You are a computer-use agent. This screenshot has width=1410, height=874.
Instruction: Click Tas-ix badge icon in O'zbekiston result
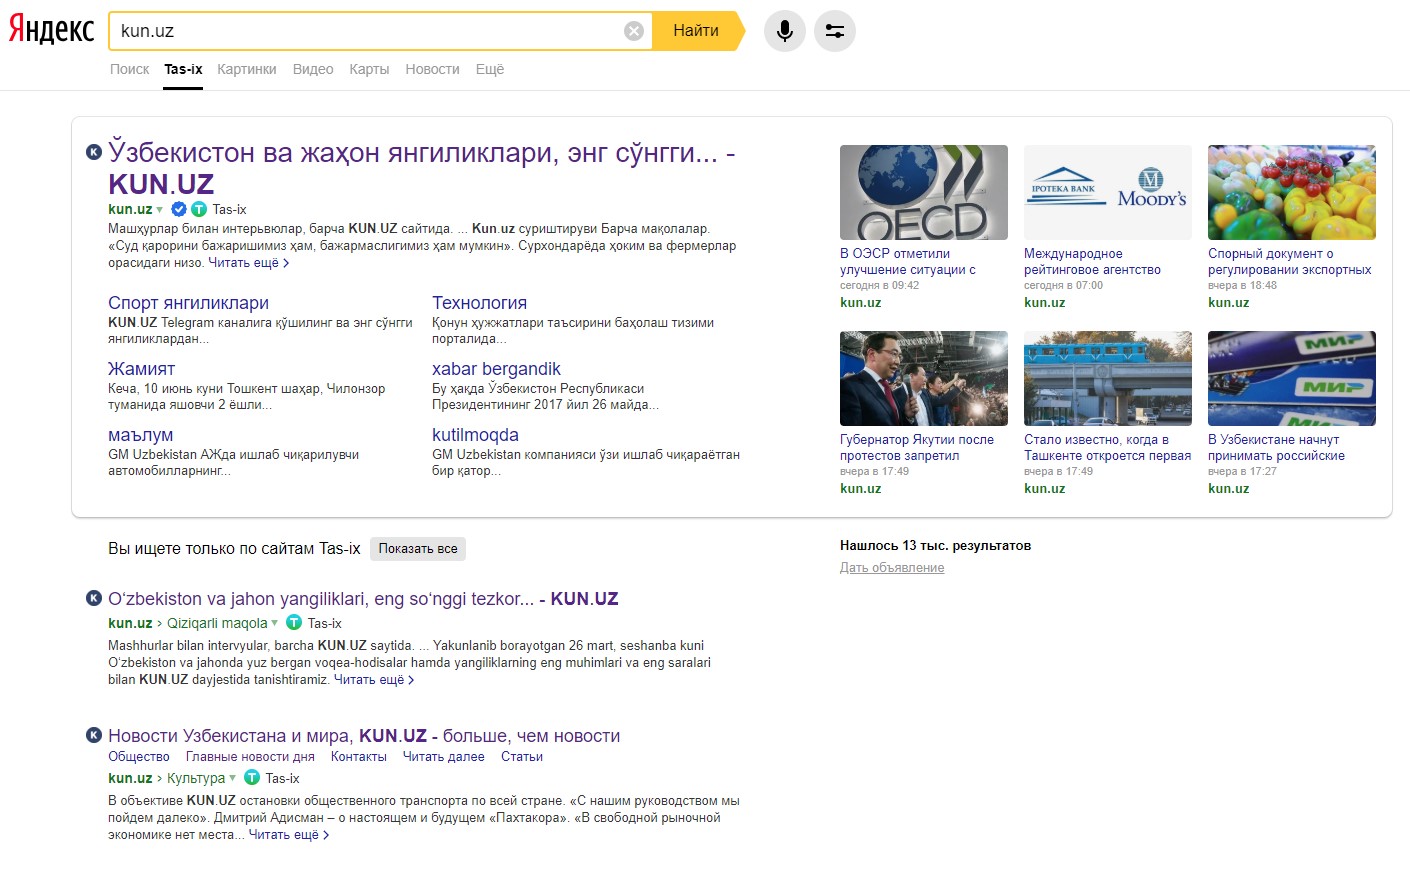(x=294, y=623)
